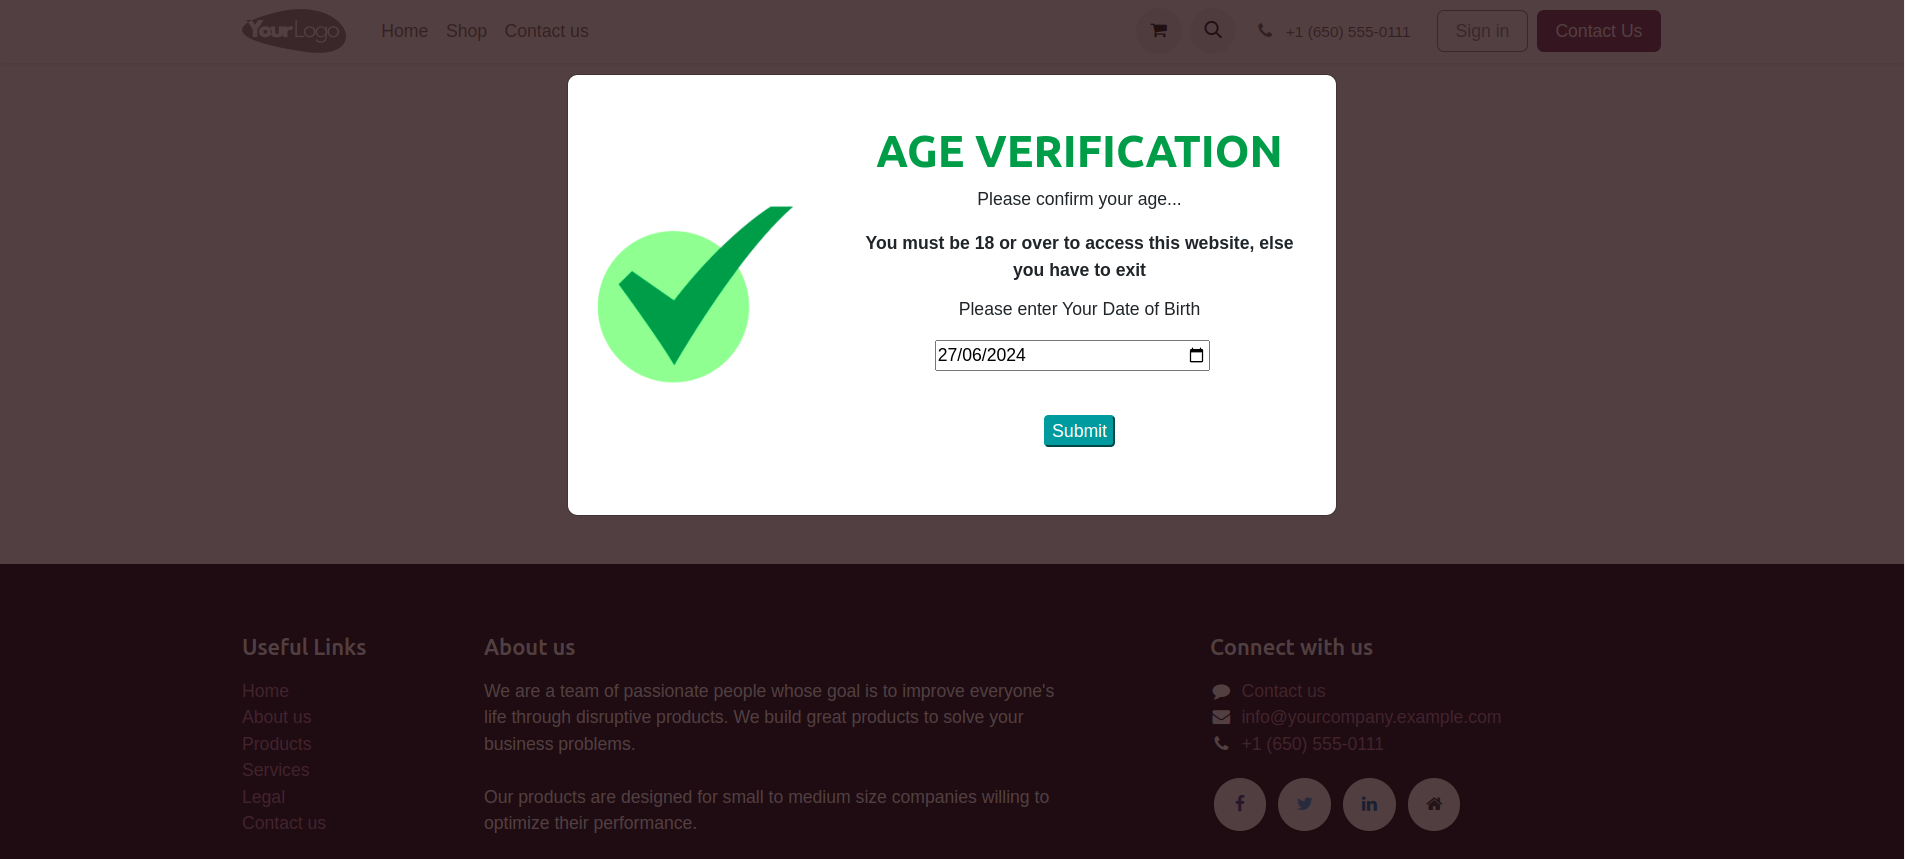Open Home in the top navigation
1905x859 pixels.
click(404, 31)
